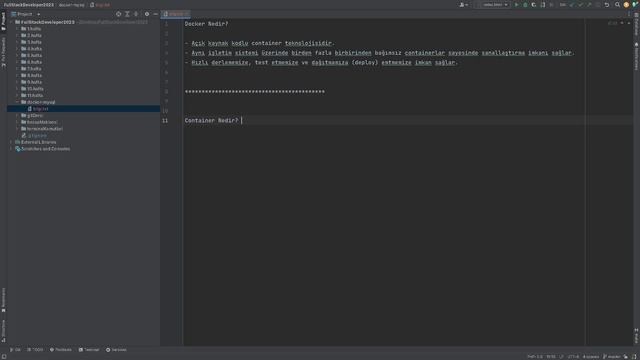Screen dimensions: 640x360
Task: Run with coverage icon in toolbar
Action: click(x=534, y=5)
